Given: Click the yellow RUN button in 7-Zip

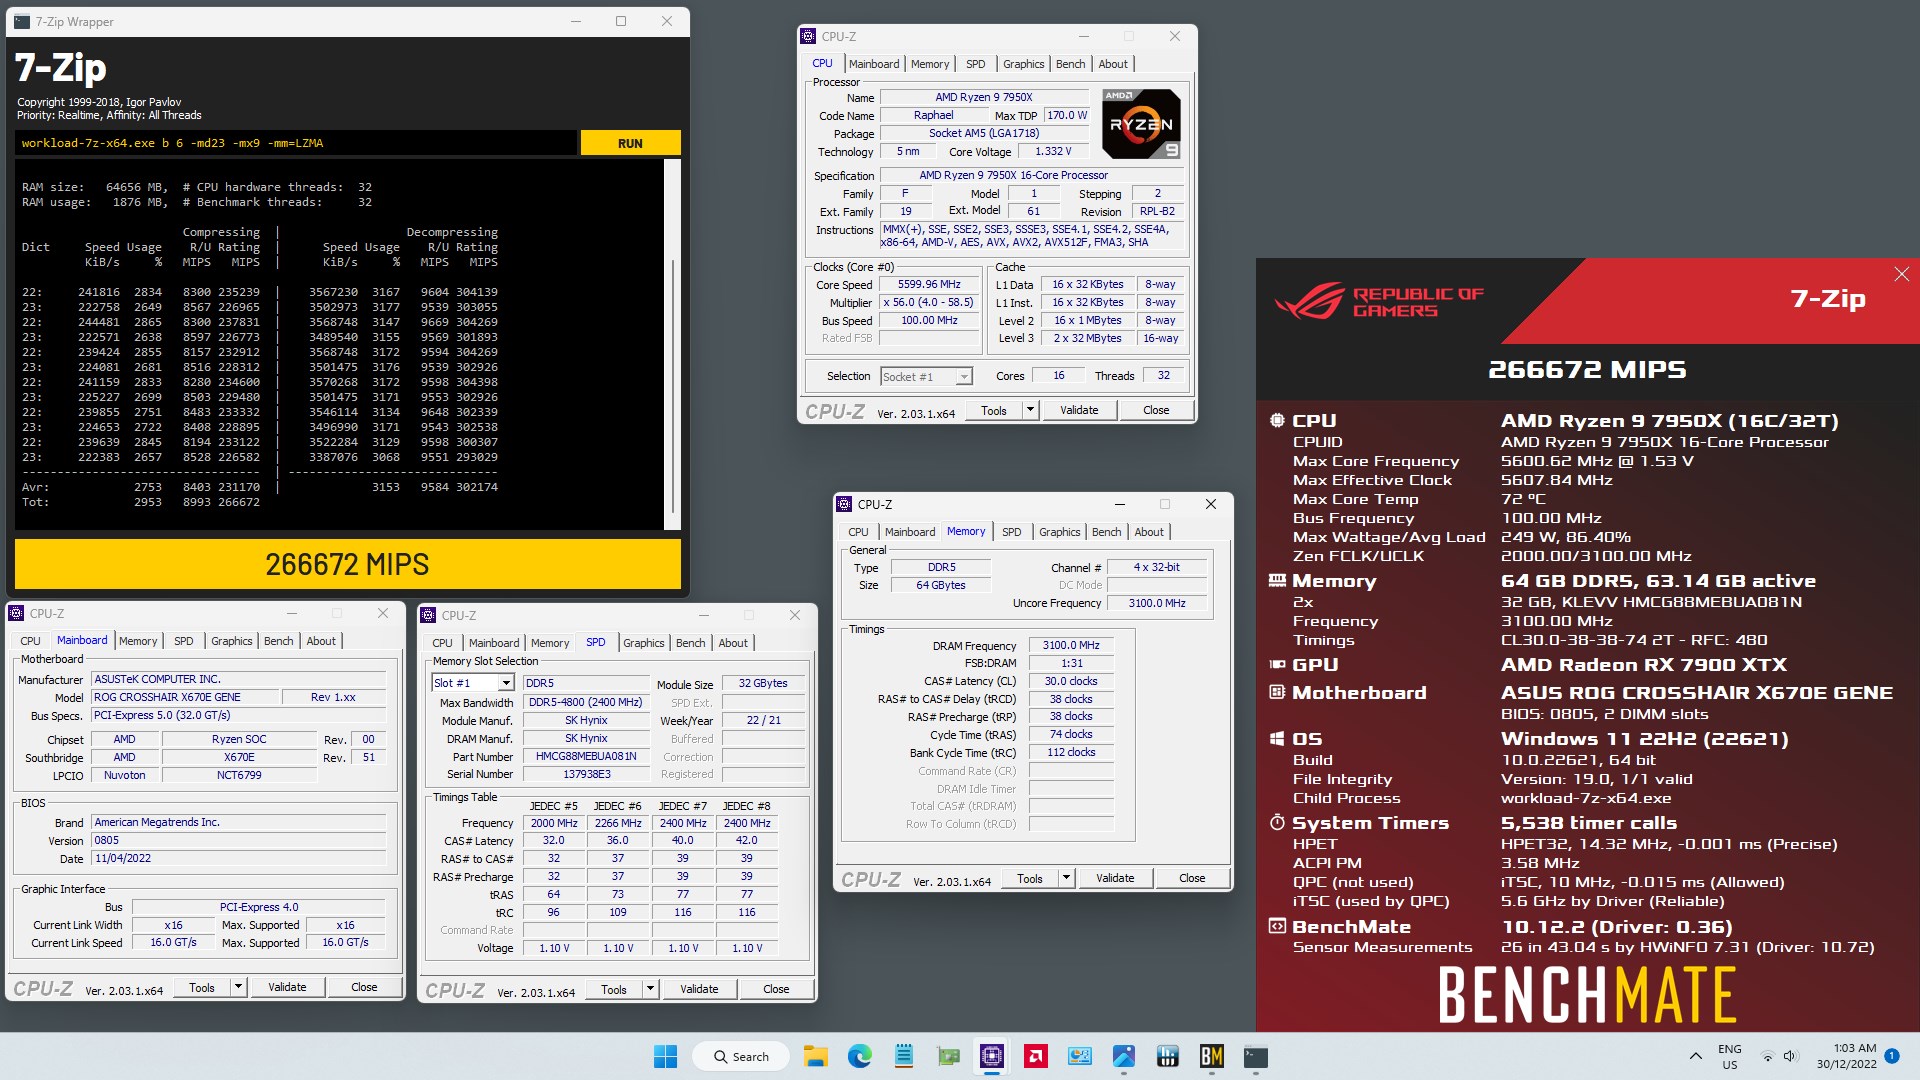Looking at the screenshot, I should (x=630, y=143).
